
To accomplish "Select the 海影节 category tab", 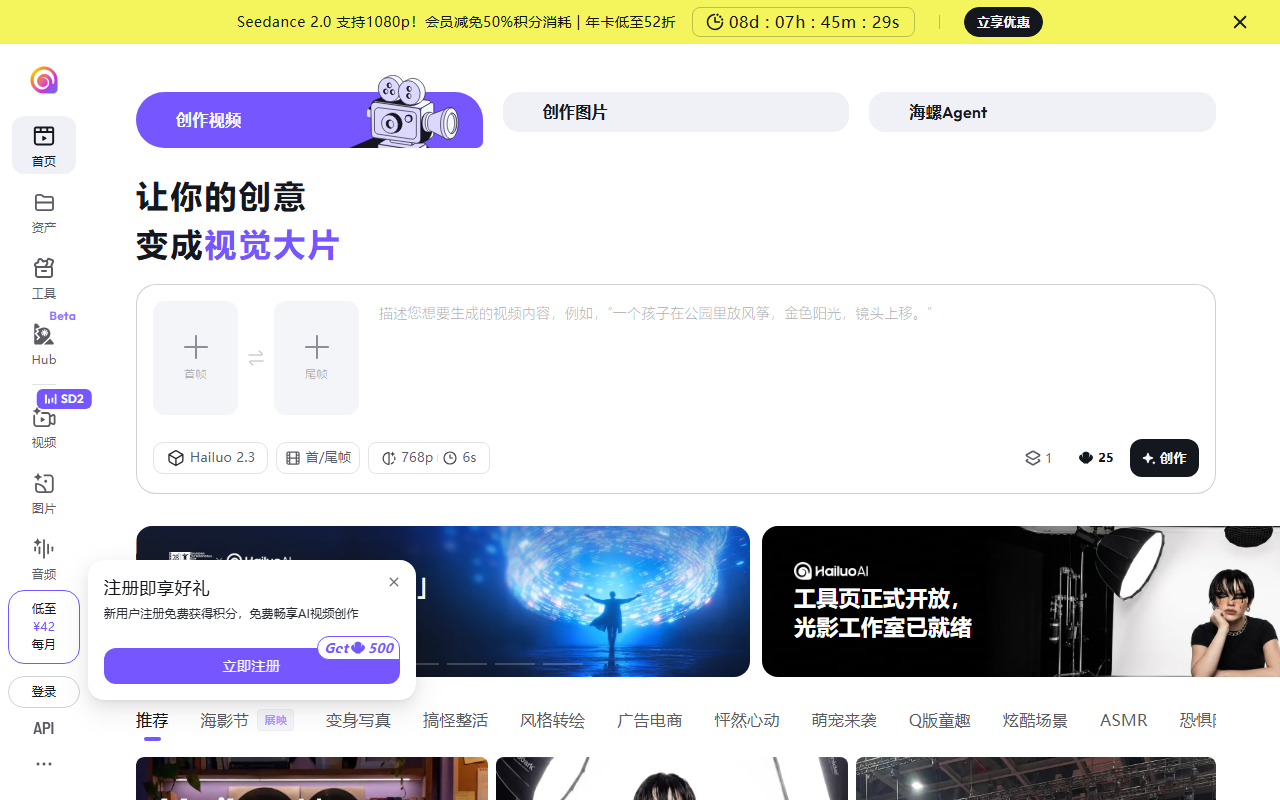I will click(x=247, y=720).
